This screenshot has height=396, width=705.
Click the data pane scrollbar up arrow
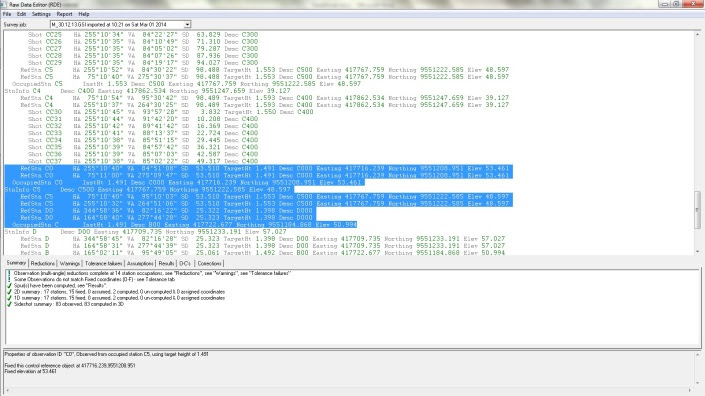tap(697, 35)
